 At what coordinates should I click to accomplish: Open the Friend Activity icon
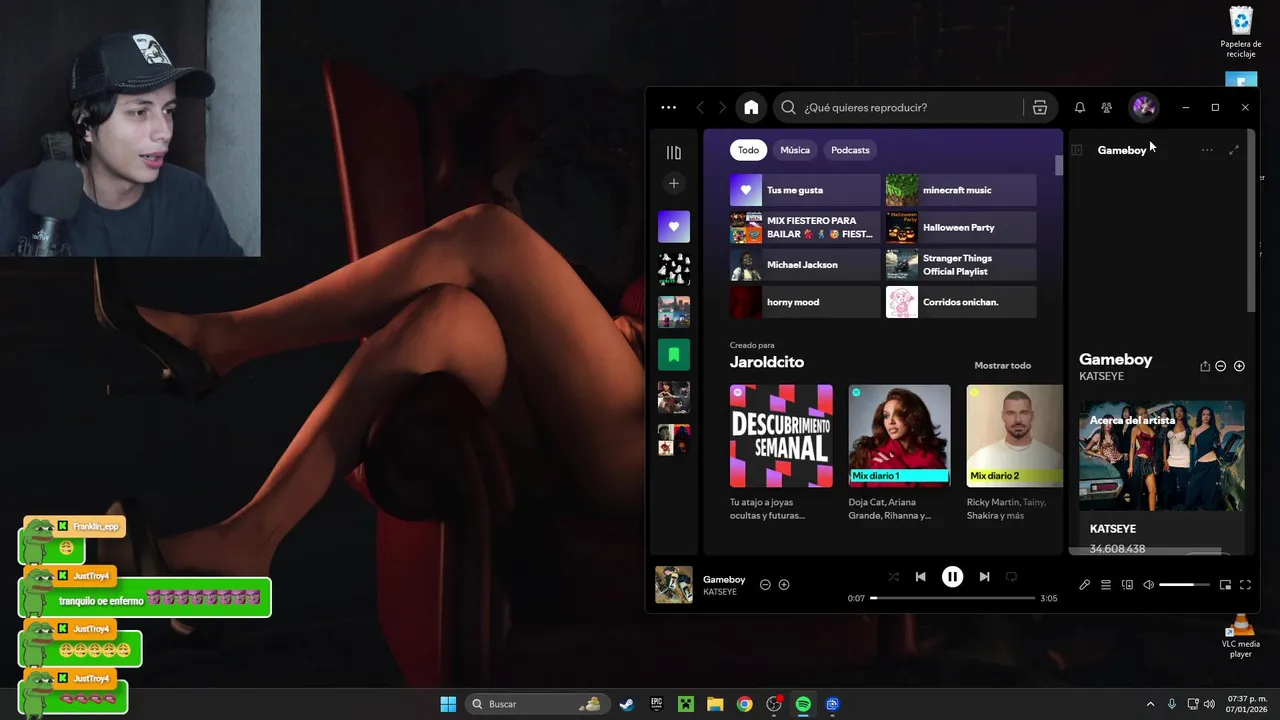1106,107
